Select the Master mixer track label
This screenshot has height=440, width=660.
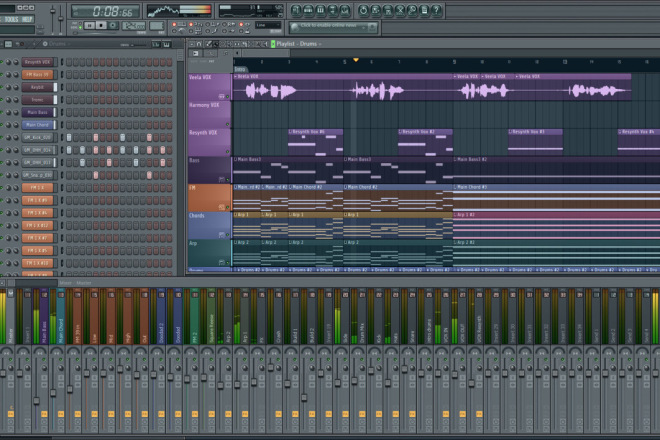11,336
